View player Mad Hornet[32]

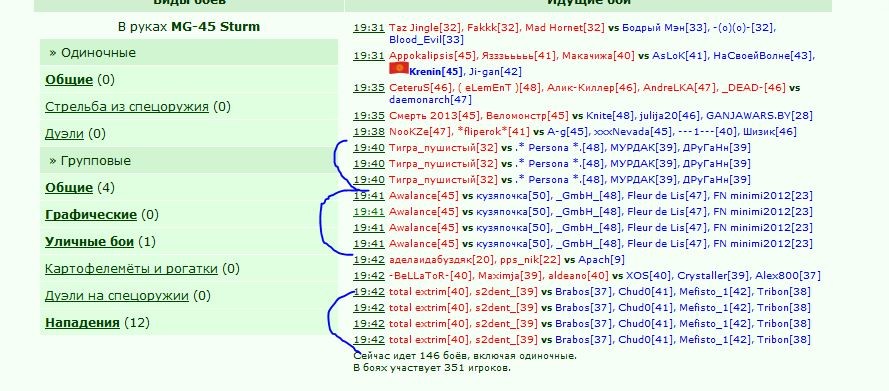tap(565, 28)
